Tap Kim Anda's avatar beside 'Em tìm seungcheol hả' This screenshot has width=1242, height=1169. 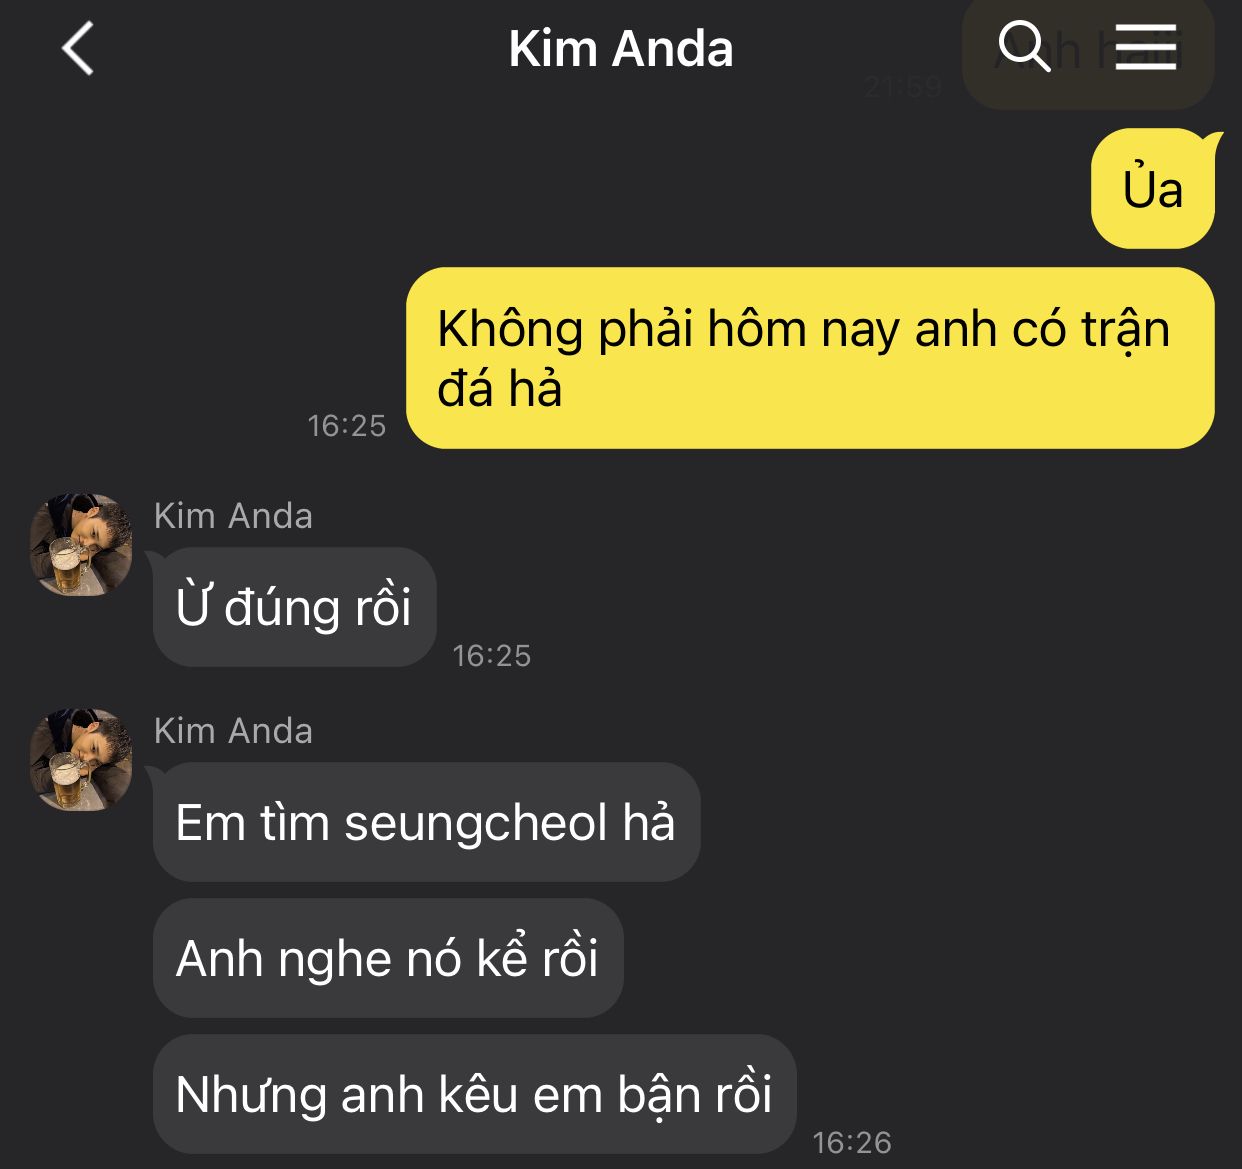pyautogui.click(x=81, y=760)
